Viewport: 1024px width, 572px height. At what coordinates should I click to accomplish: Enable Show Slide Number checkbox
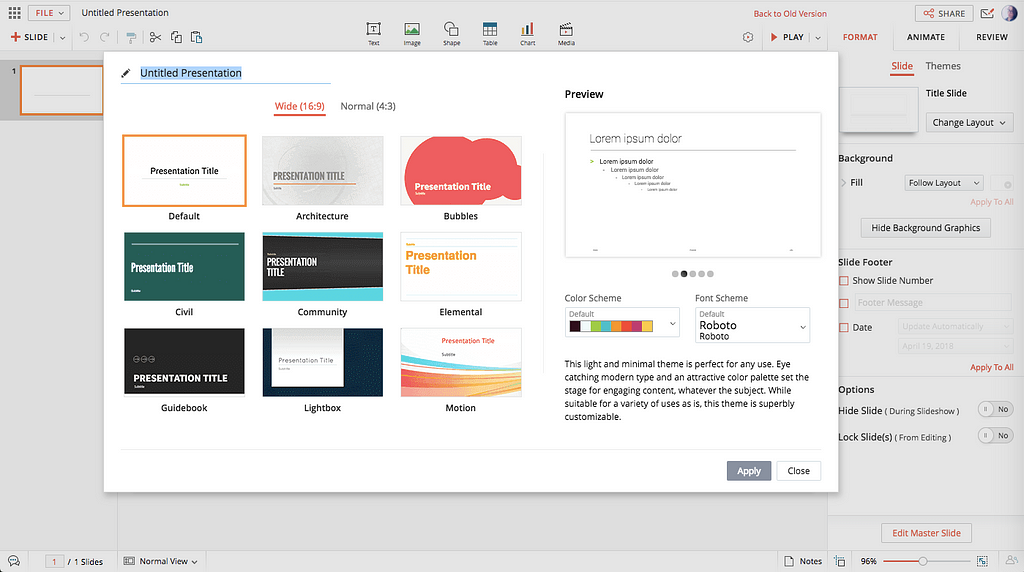pyautogui.click(x=844, y=281)
